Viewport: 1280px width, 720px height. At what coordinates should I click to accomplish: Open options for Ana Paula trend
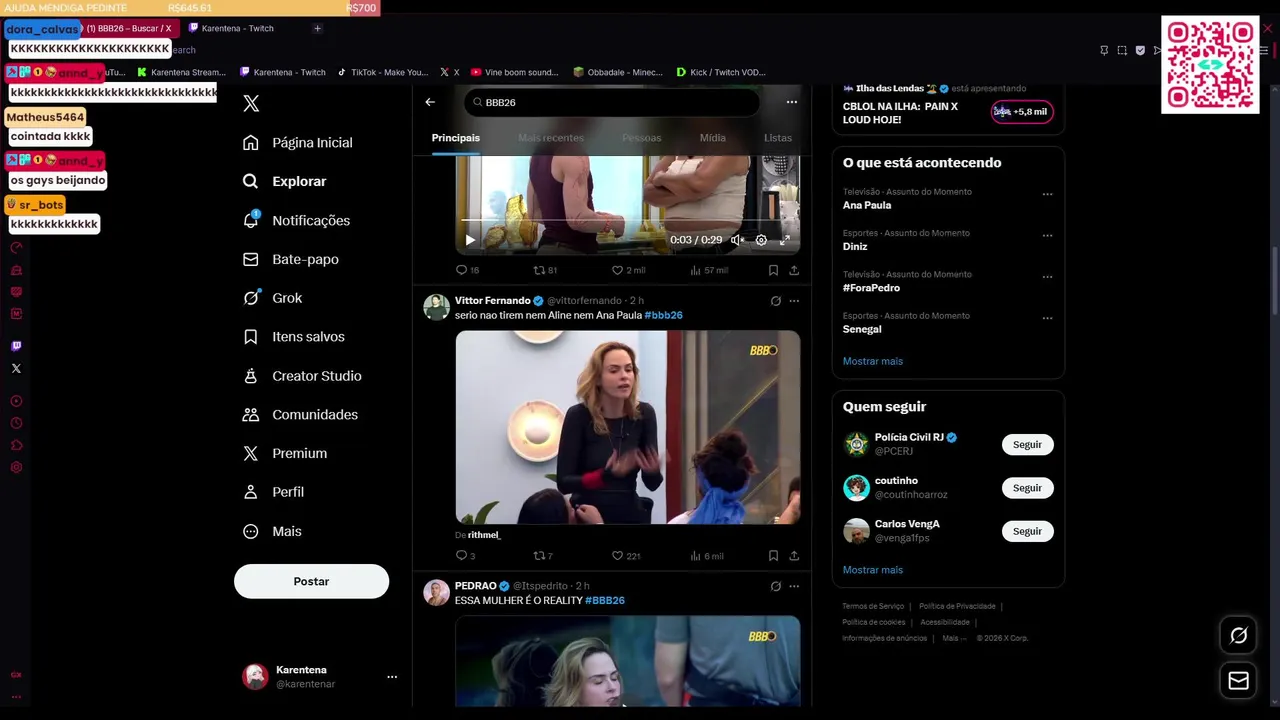[1047, 194]
